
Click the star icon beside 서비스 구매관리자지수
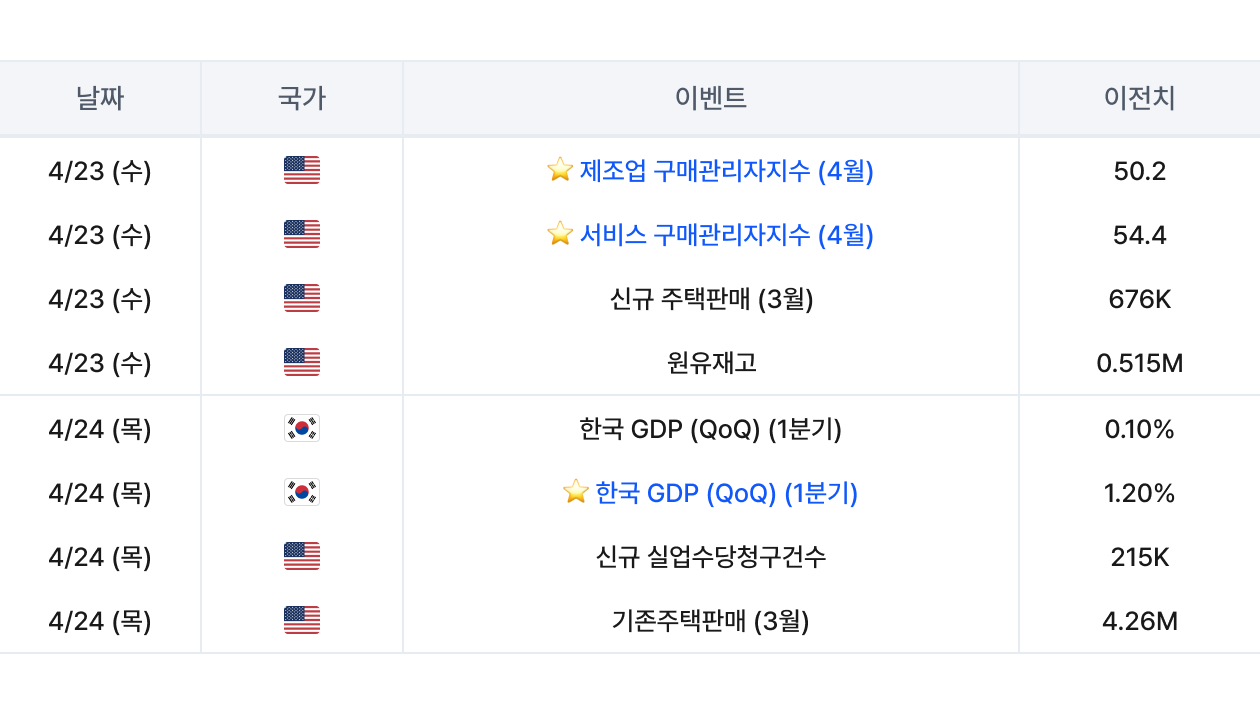(x=560, y=234)
